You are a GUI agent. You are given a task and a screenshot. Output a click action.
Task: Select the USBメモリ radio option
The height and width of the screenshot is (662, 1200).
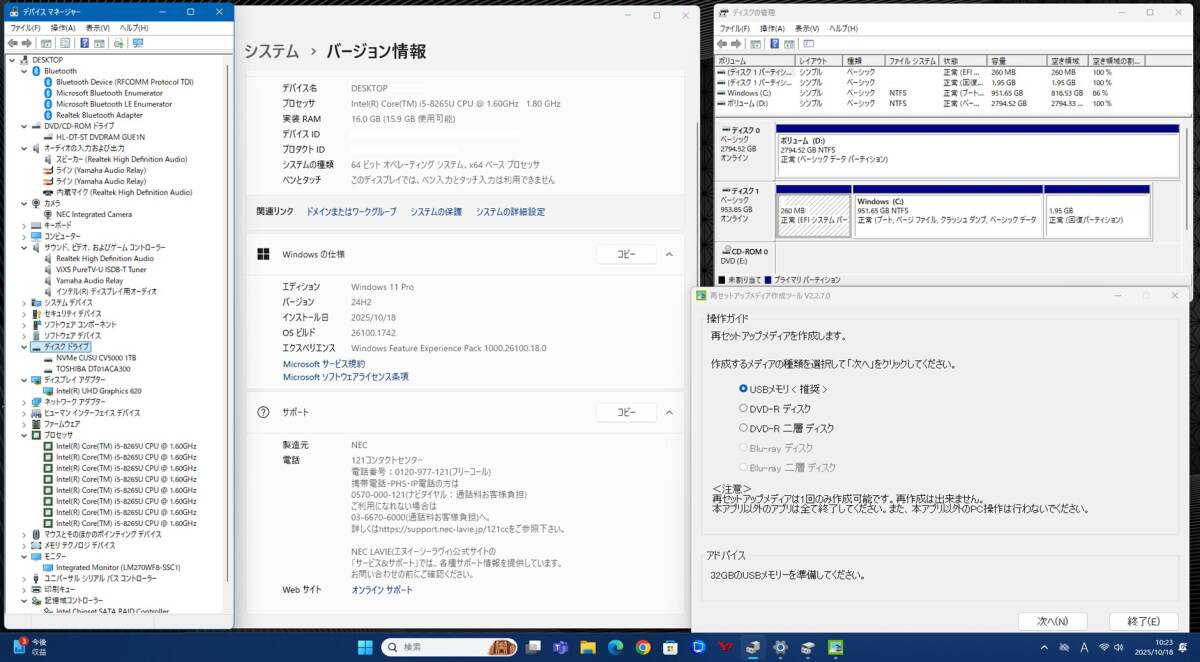click(743, 388)
